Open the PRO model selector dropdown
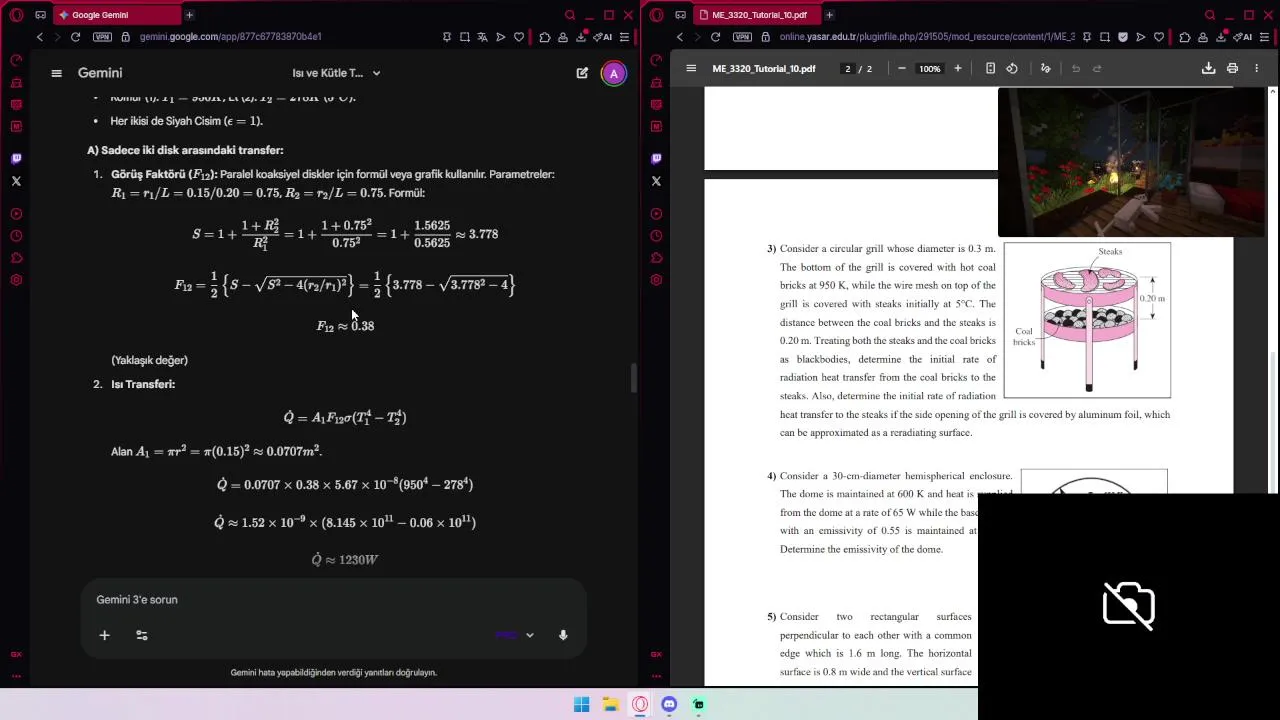 tap(515, 635)
